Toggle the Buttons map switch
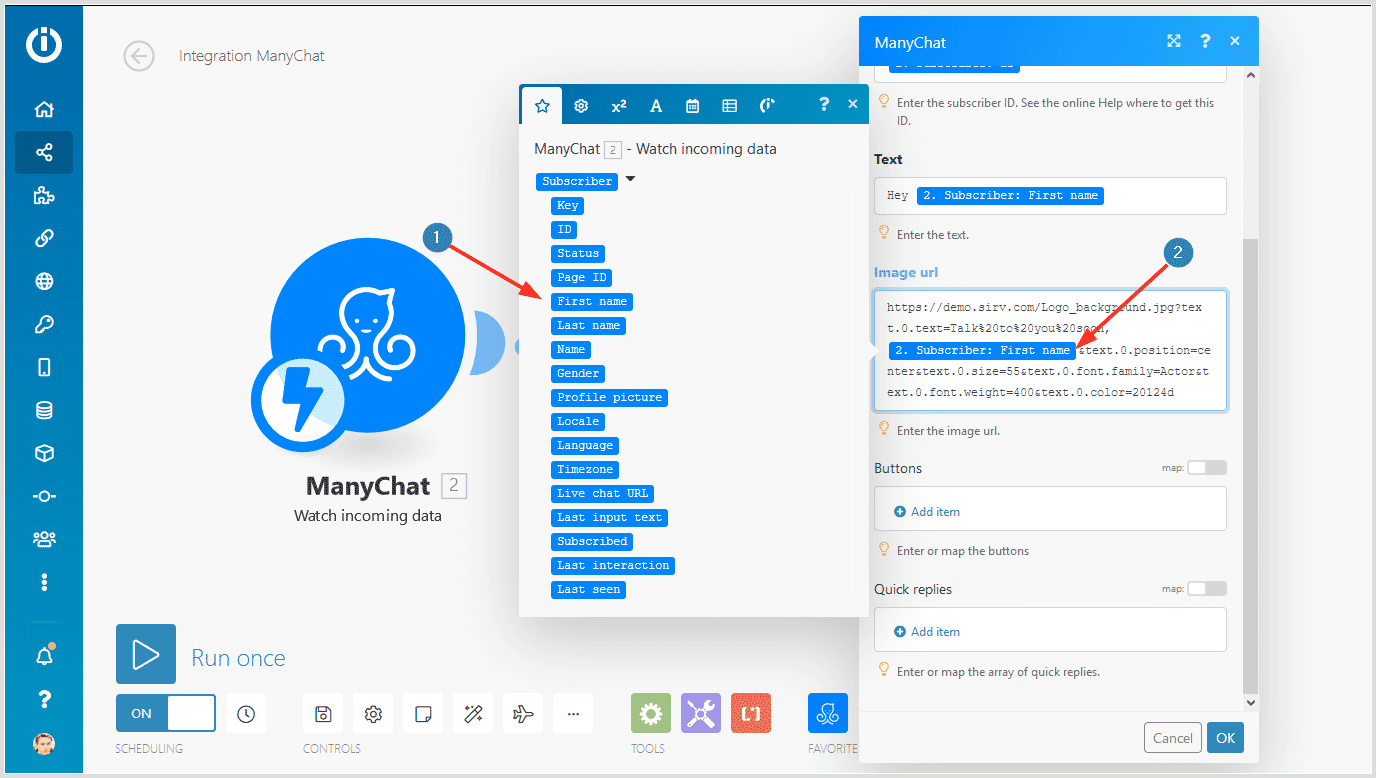The width and height of the screenshot is (1376, 778). point(1207,468)
